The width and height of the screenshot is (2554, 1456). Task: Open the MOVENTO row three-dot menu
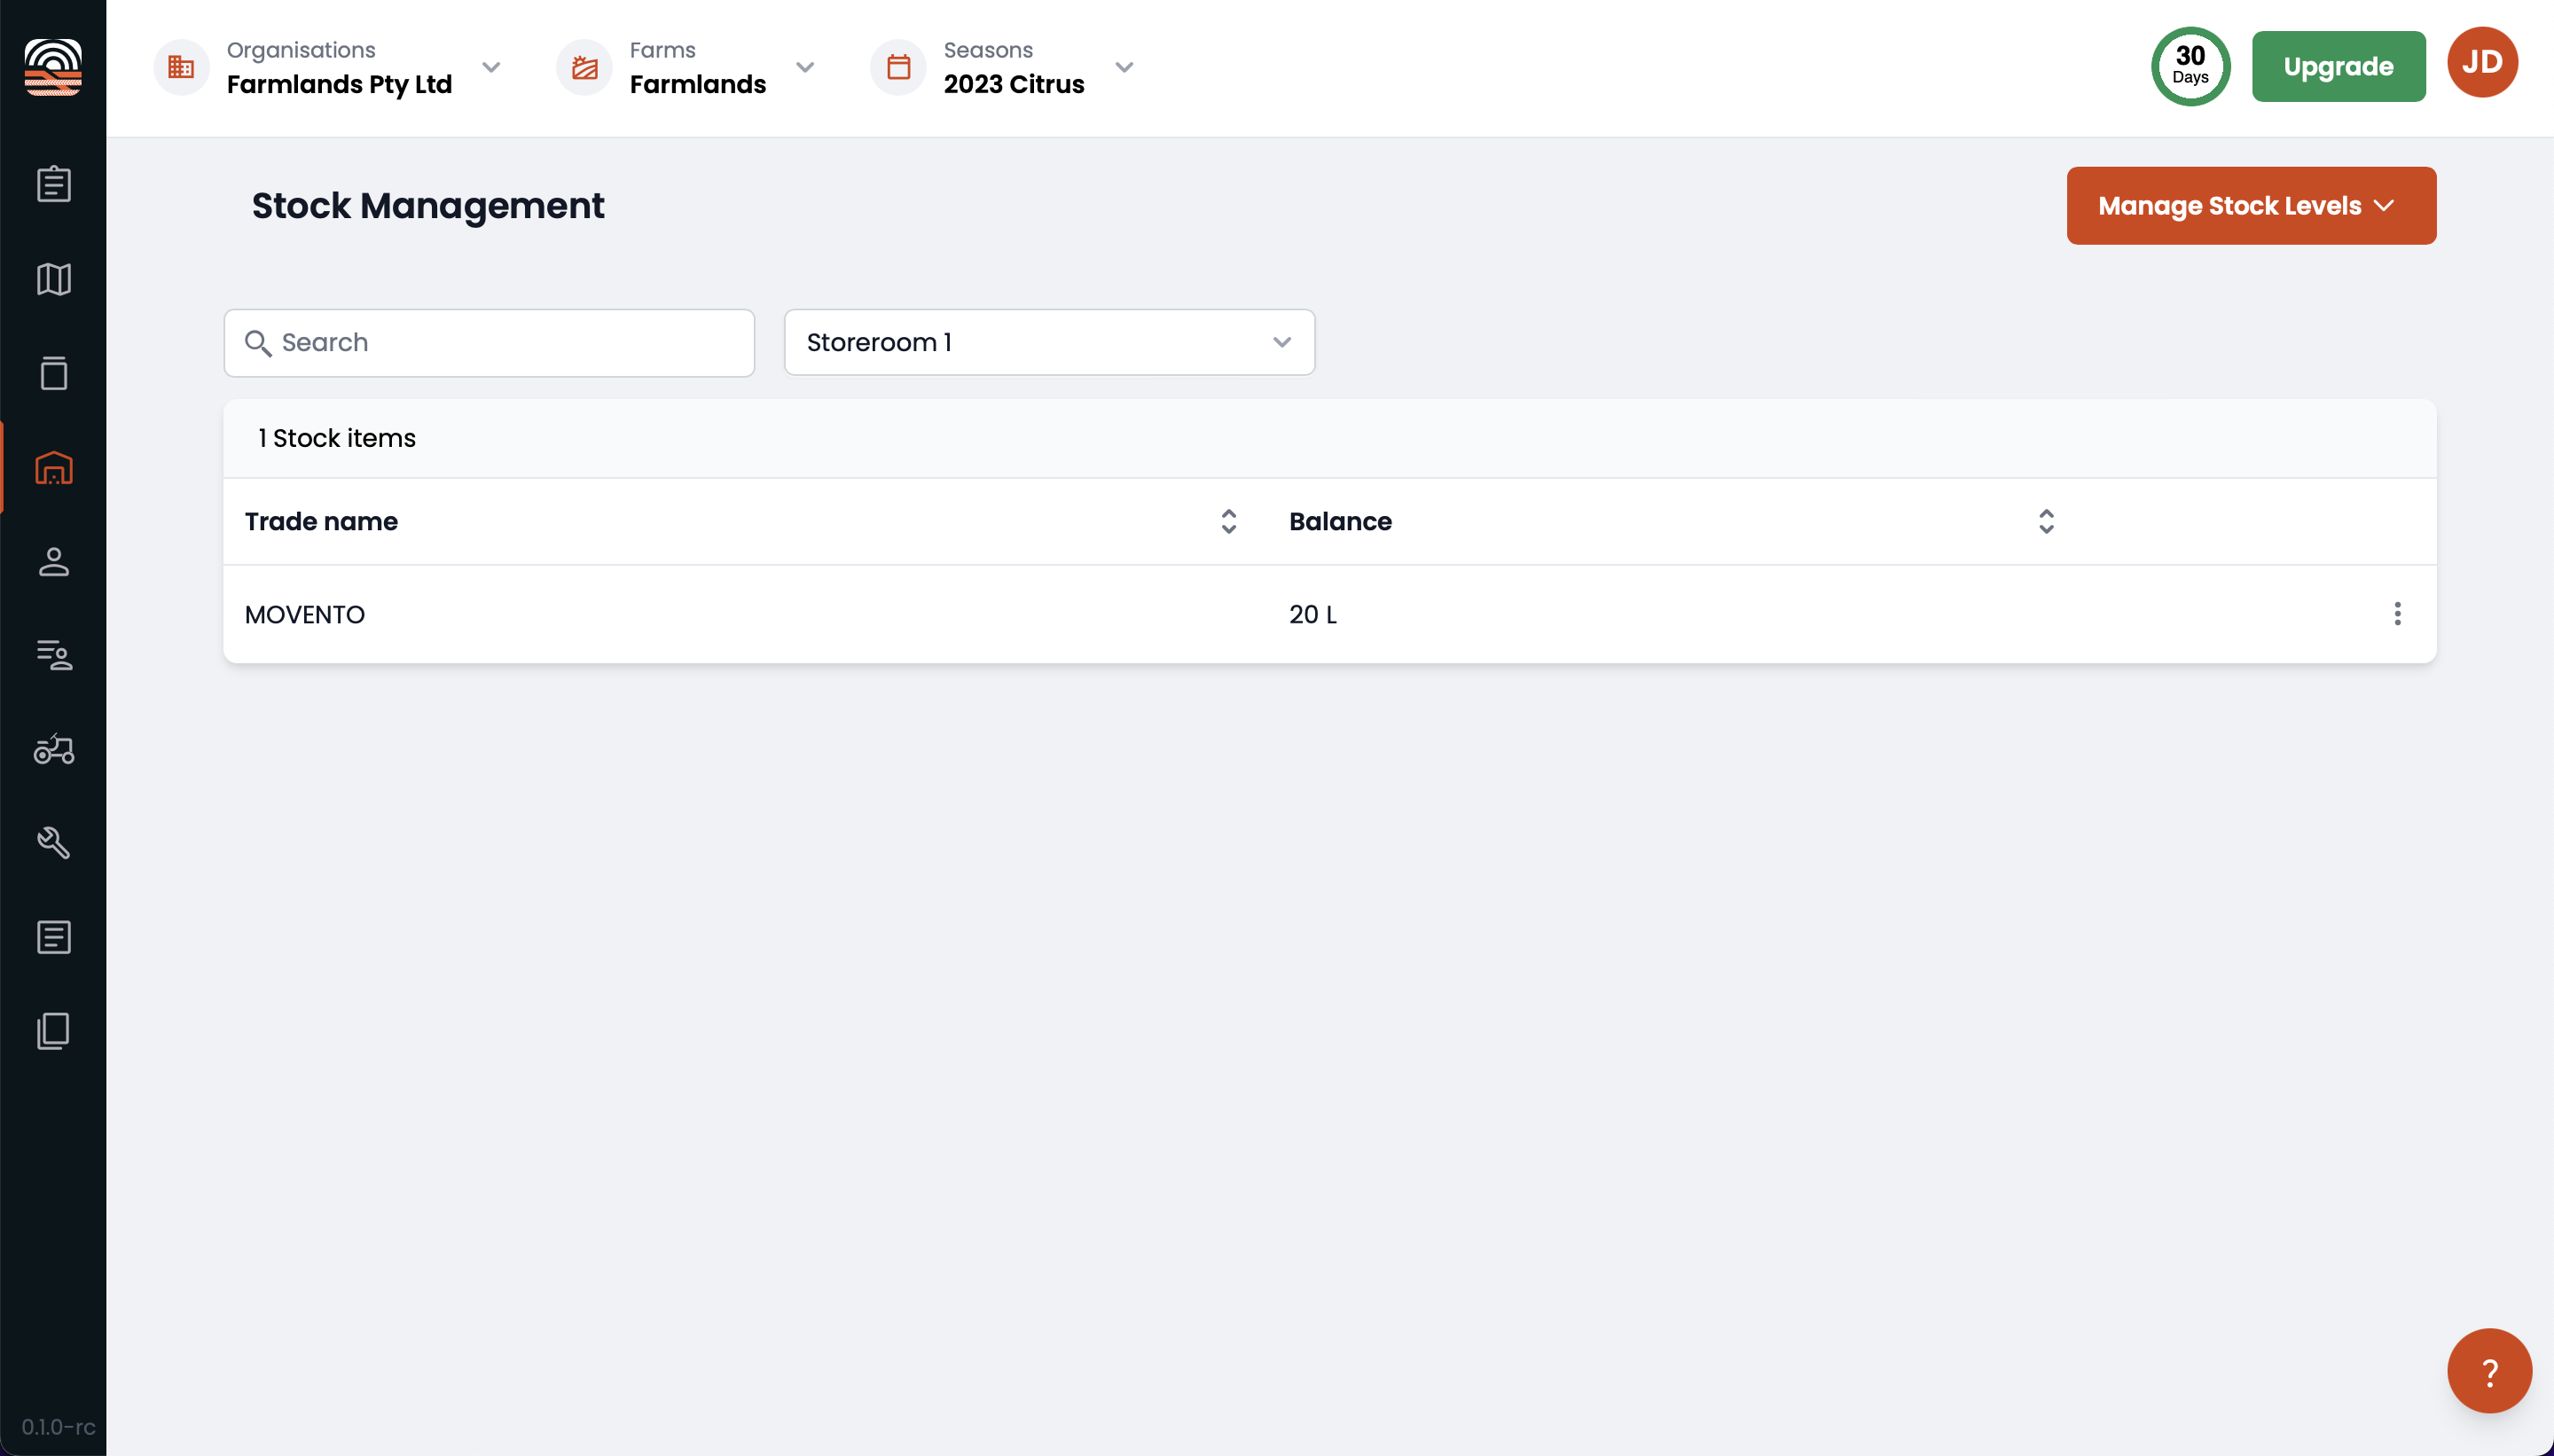pos(2397,614)
